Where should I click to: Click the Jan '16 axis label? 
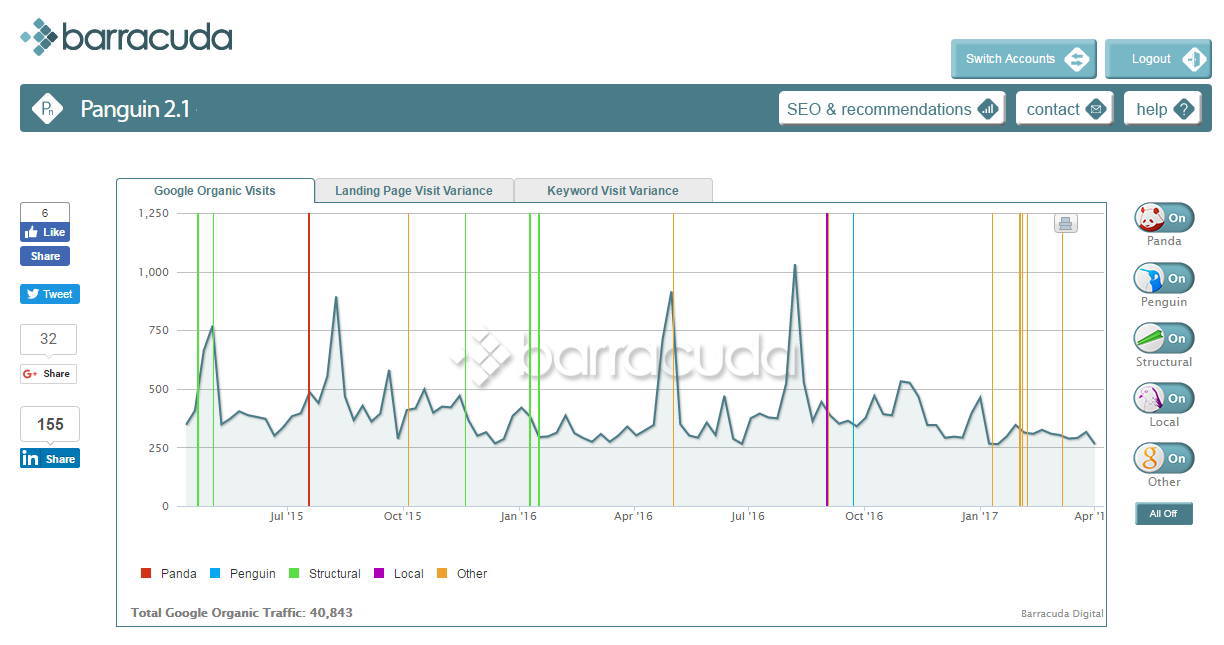click(x=519, y=516)
